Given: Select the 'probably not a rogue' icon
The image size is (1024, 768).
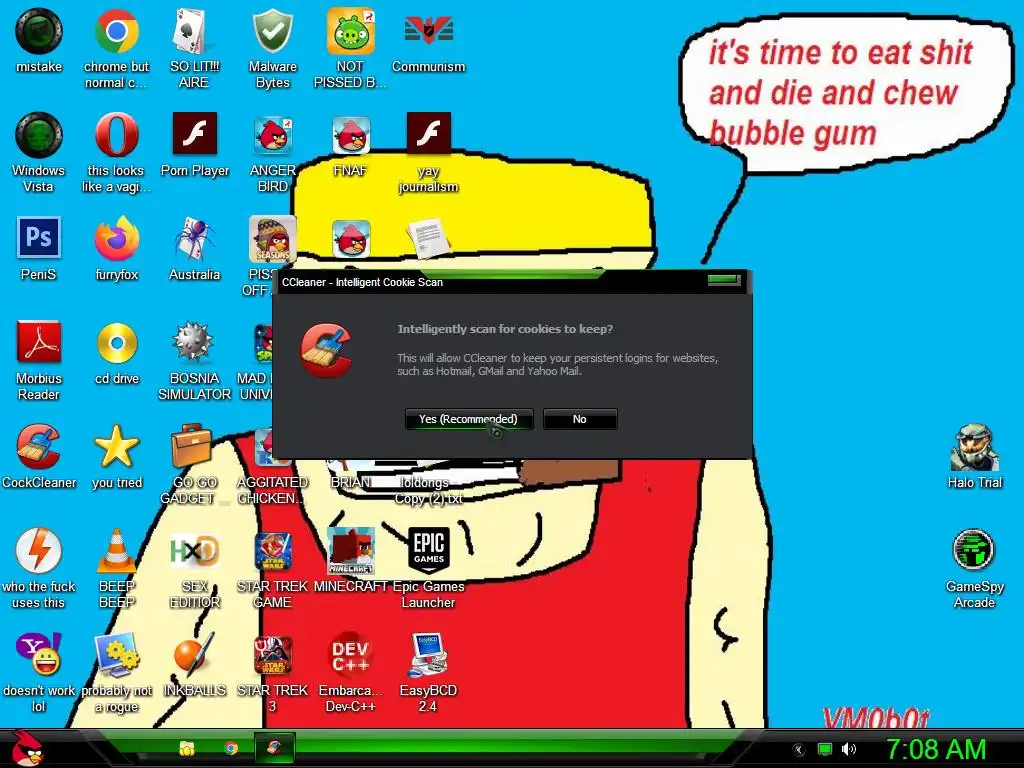Looking at the screenshot, I should pyautogui.click(x=117, y=672).
